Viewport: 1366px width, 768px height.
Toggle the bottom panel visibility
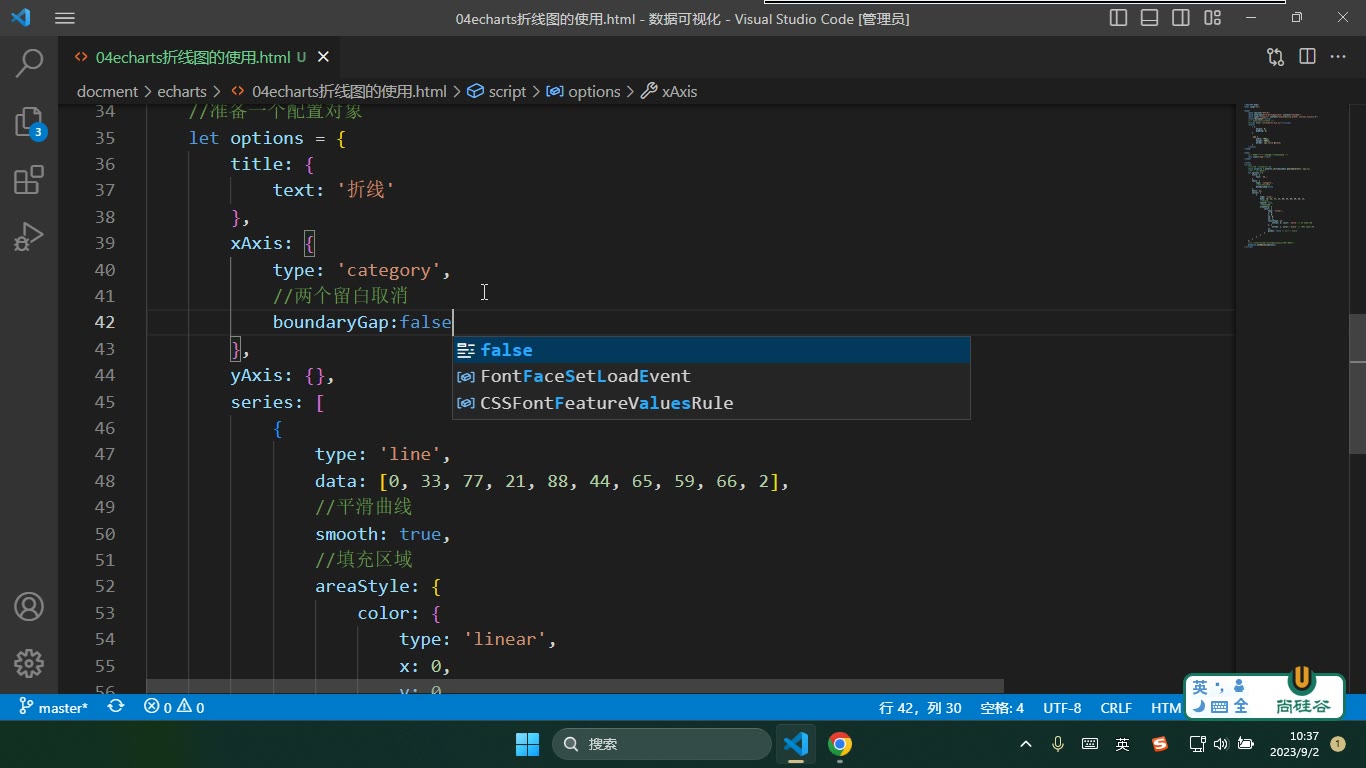[x=1150, y=18]
